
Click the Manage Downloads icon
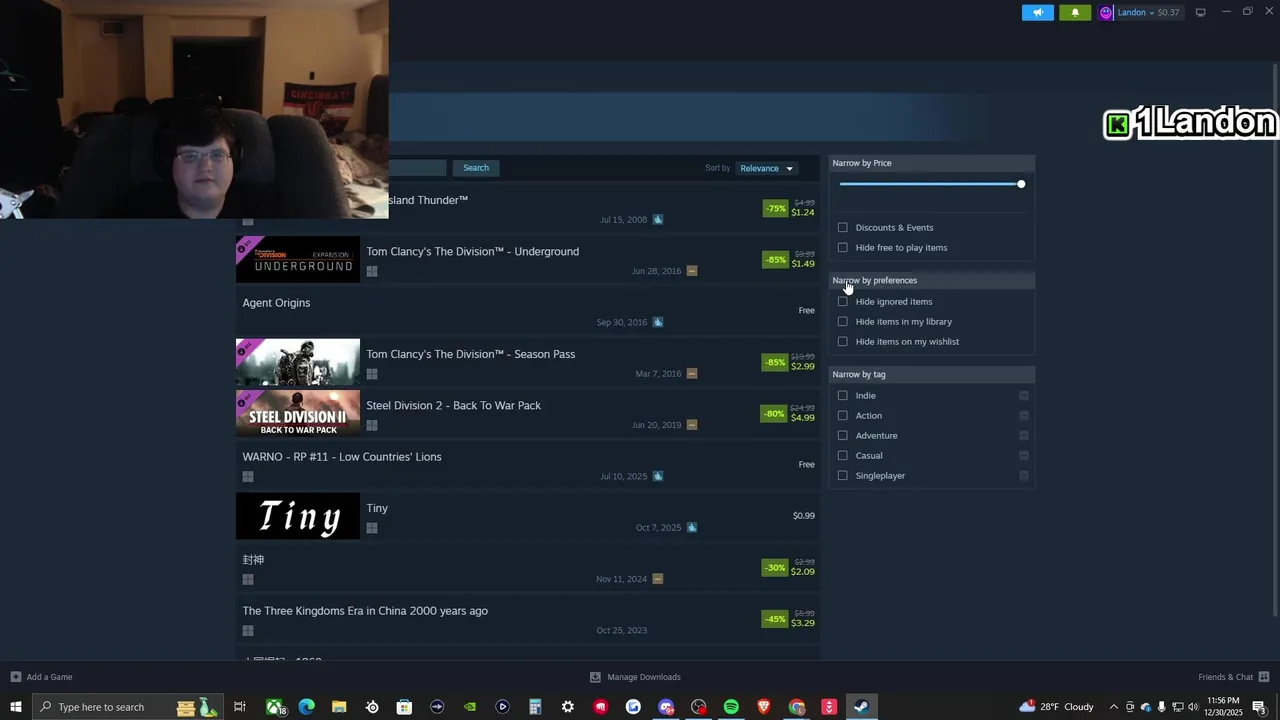point(595,677)
